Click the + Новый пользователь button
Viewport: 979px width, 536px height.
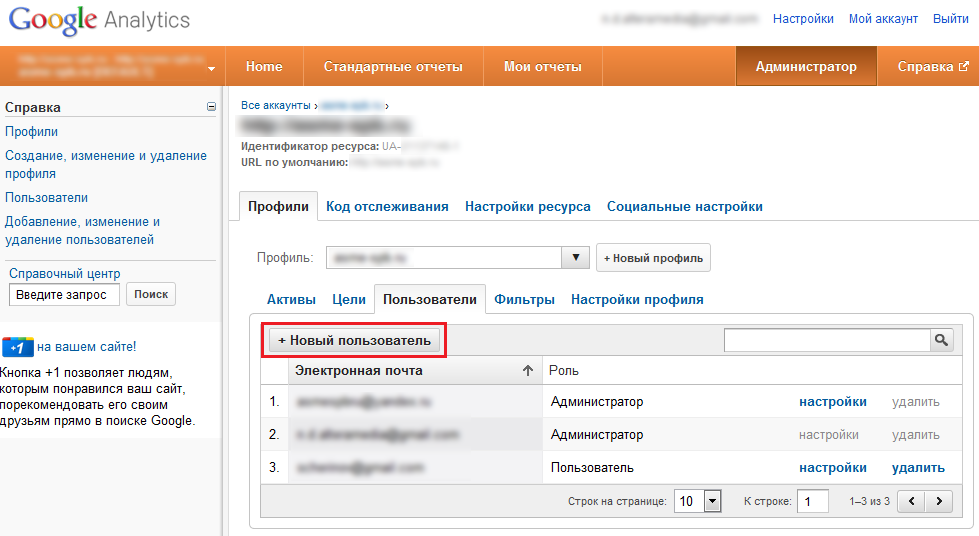click(x=354, y=340)
